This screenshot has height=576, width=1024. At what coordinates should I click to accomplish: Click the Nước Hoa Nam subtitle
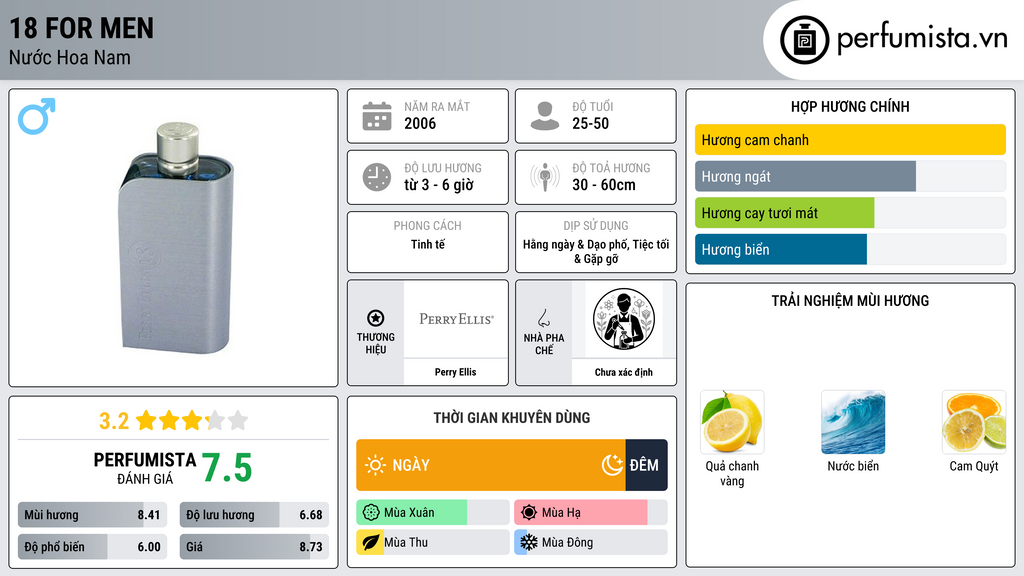pos(70,57)
